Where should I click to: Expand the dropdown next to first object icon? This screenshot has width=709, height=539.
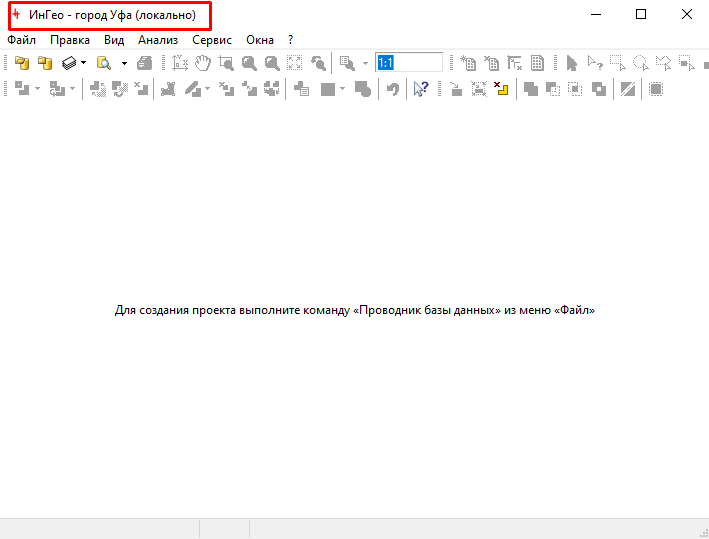click(x=38, y=89)
